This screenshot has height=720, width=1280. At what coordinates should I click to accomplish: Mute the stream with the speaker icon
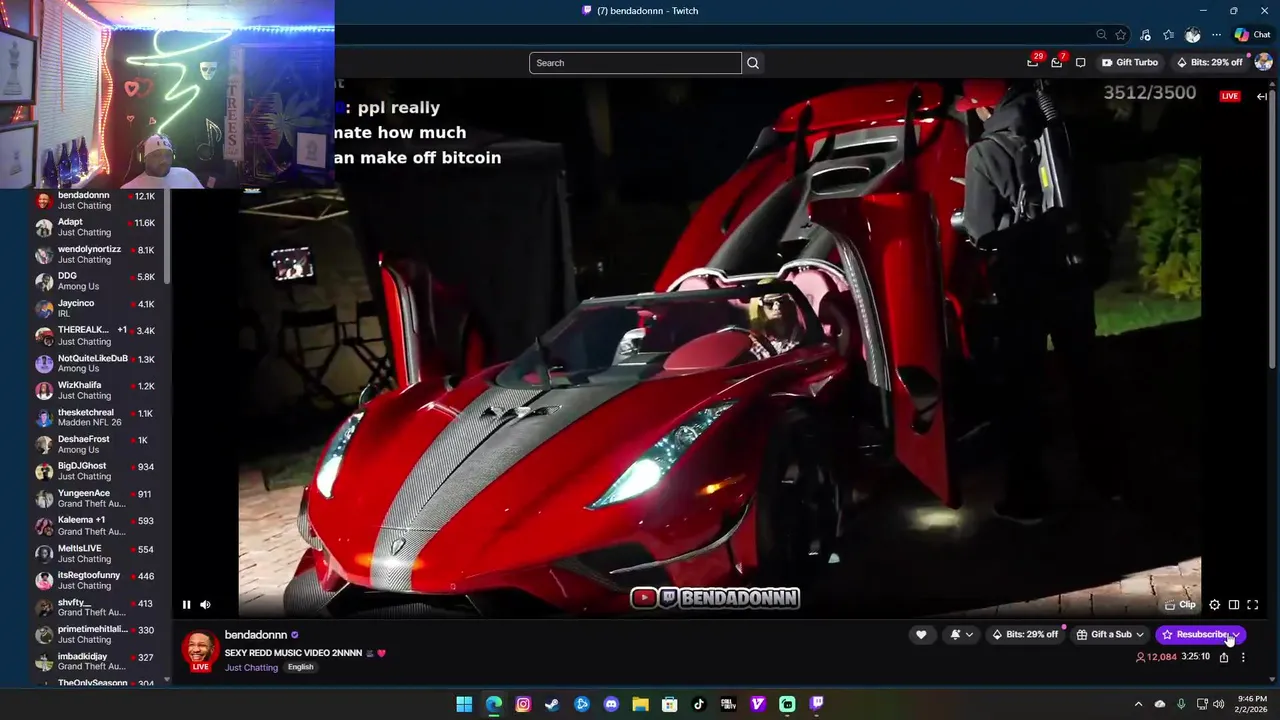(x=205, y=604)
